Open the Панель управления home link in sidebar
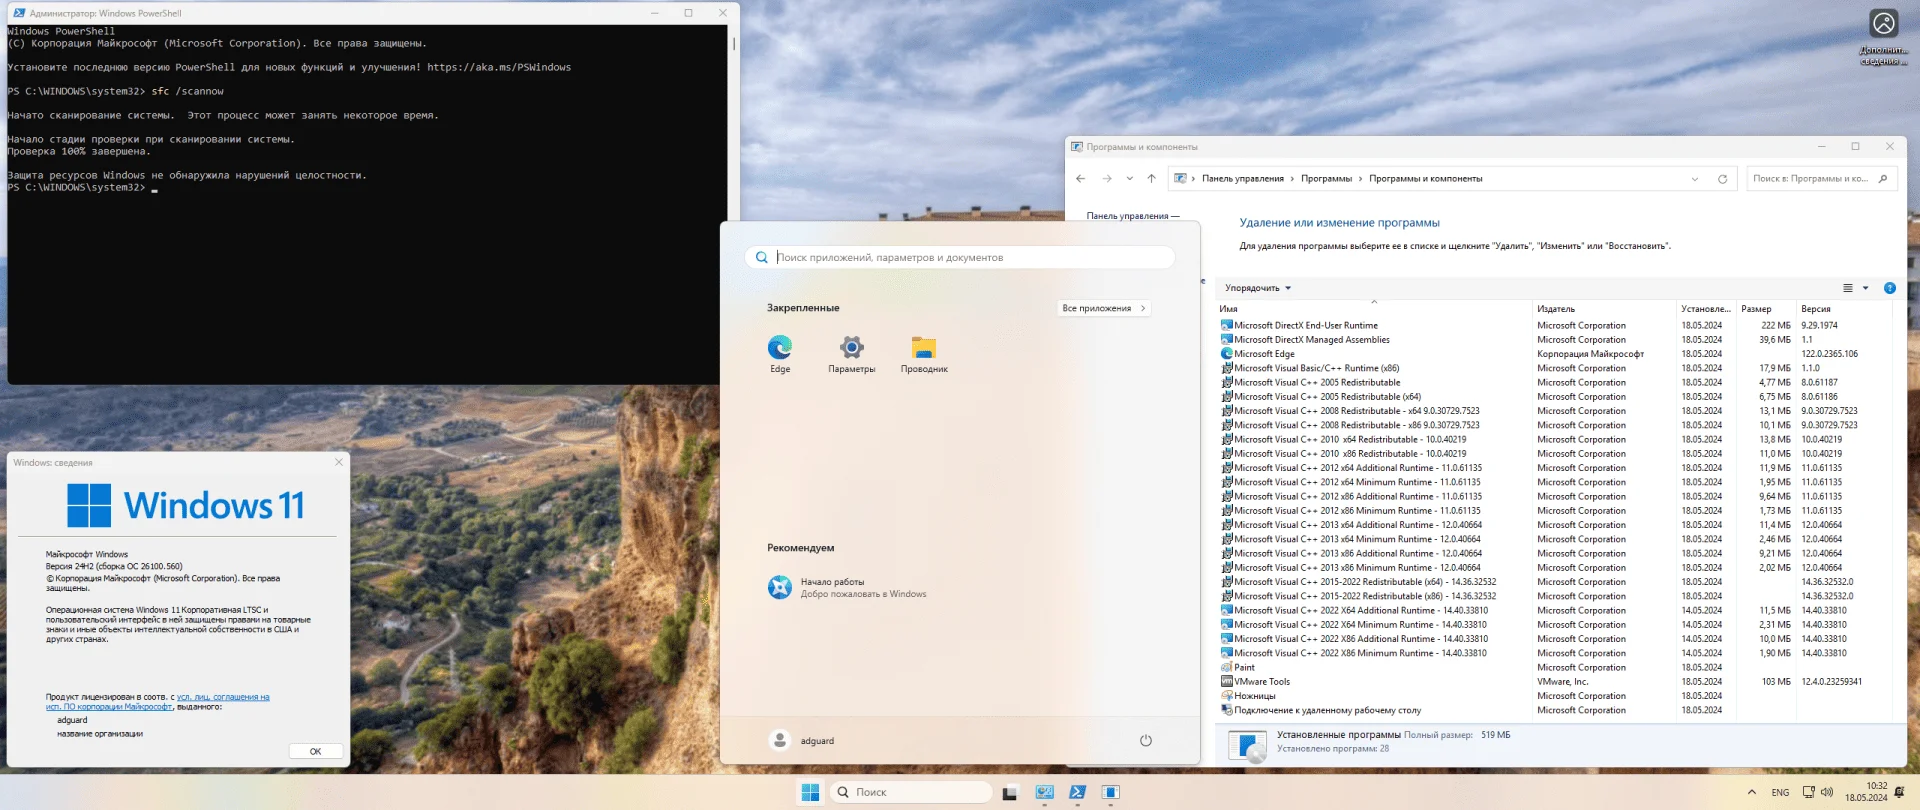Viewport: 1920px width, 810px height. pyautogui.click(x=1132, y=216)
